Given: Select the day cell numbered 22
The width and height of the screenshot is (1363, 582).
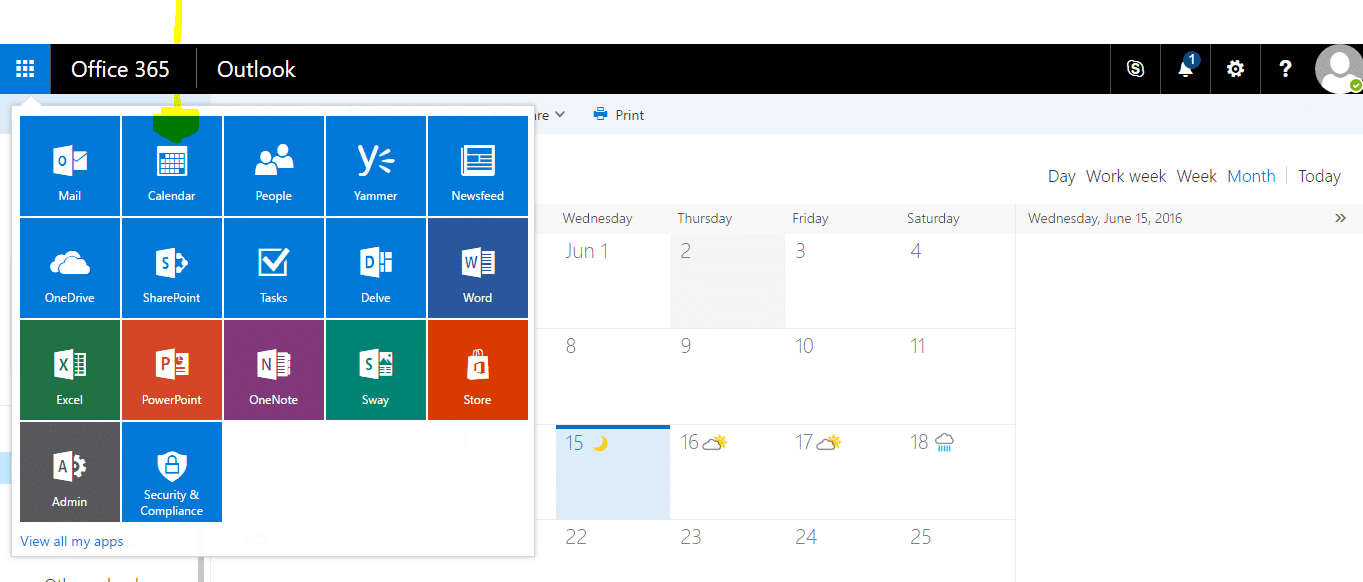Looking at the screenshot, I should coord(612,550).
